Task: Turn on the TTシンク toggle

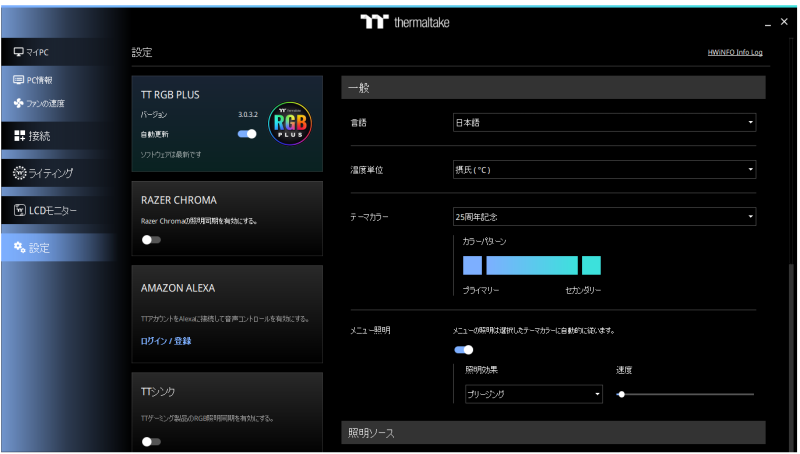Action: (x=151, y=441)
